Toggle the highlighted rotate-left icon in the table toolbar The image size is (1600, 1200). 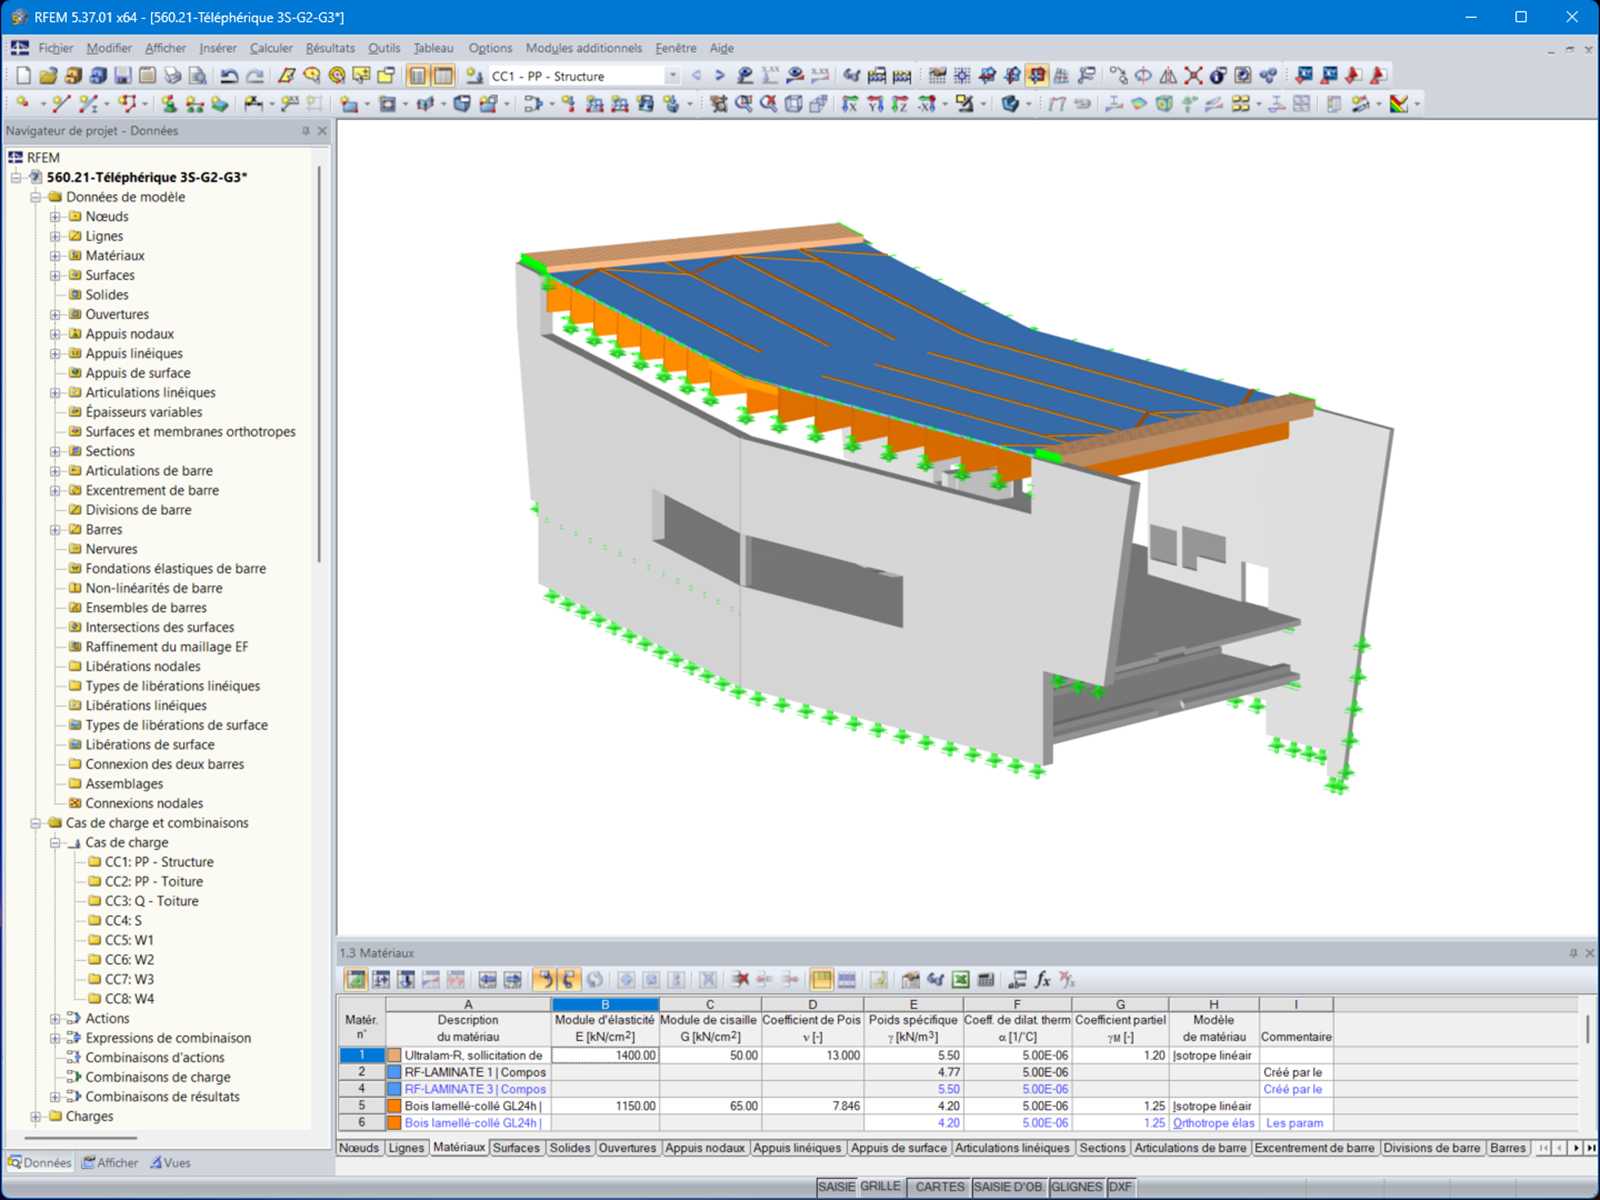542,979
